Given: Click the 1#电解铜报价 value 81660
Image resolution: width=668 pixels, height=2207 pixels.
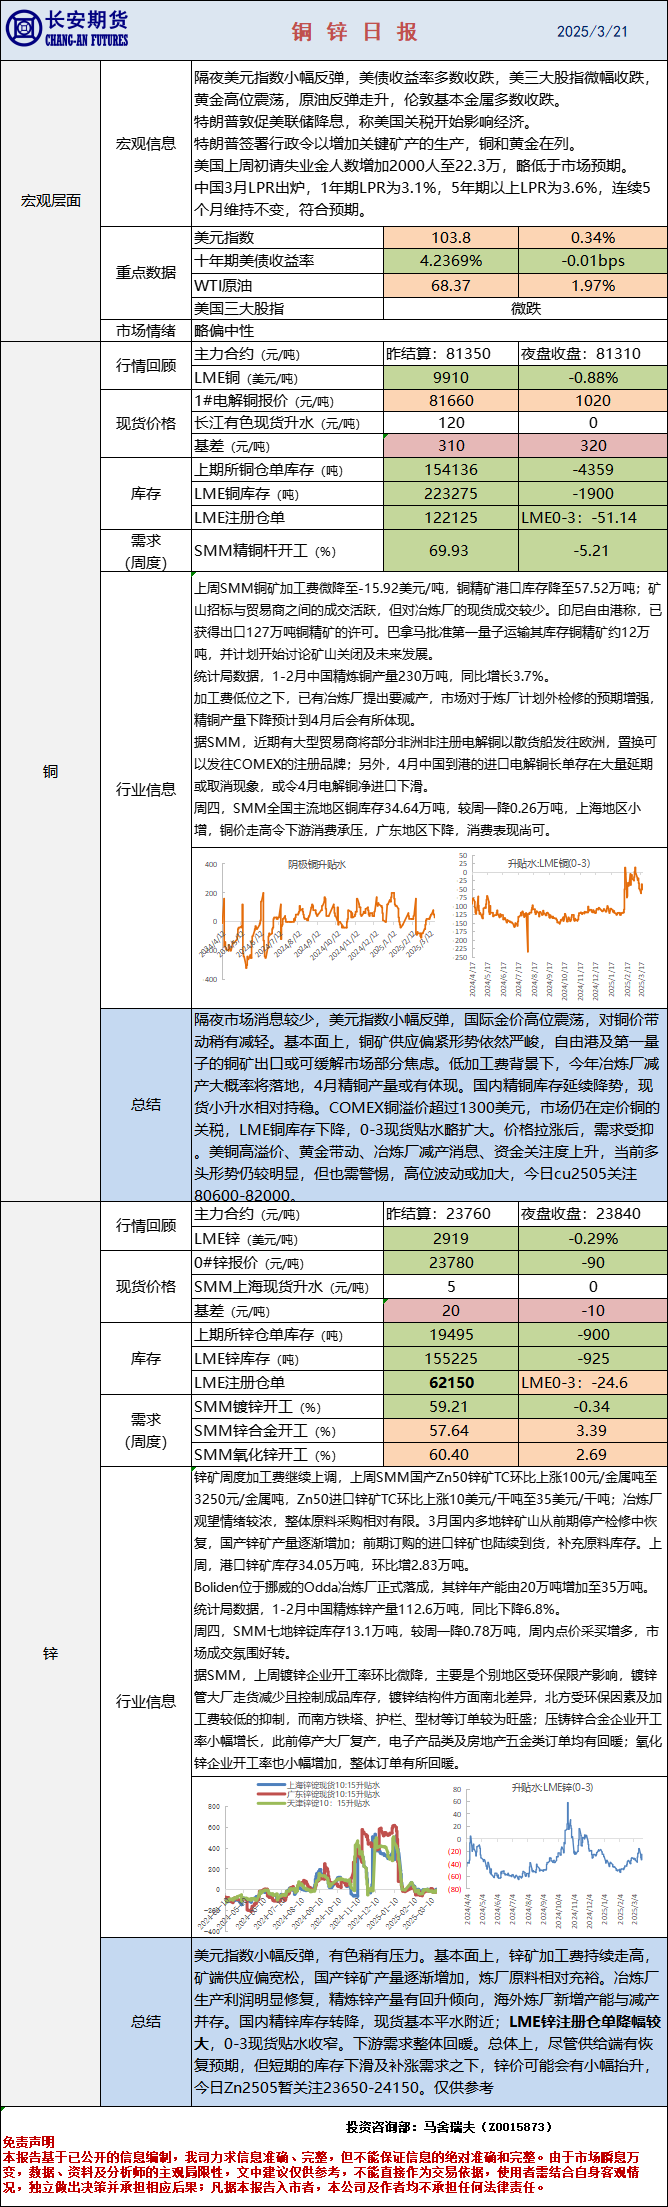Looking at the screenshot, I should coord(451,401).
